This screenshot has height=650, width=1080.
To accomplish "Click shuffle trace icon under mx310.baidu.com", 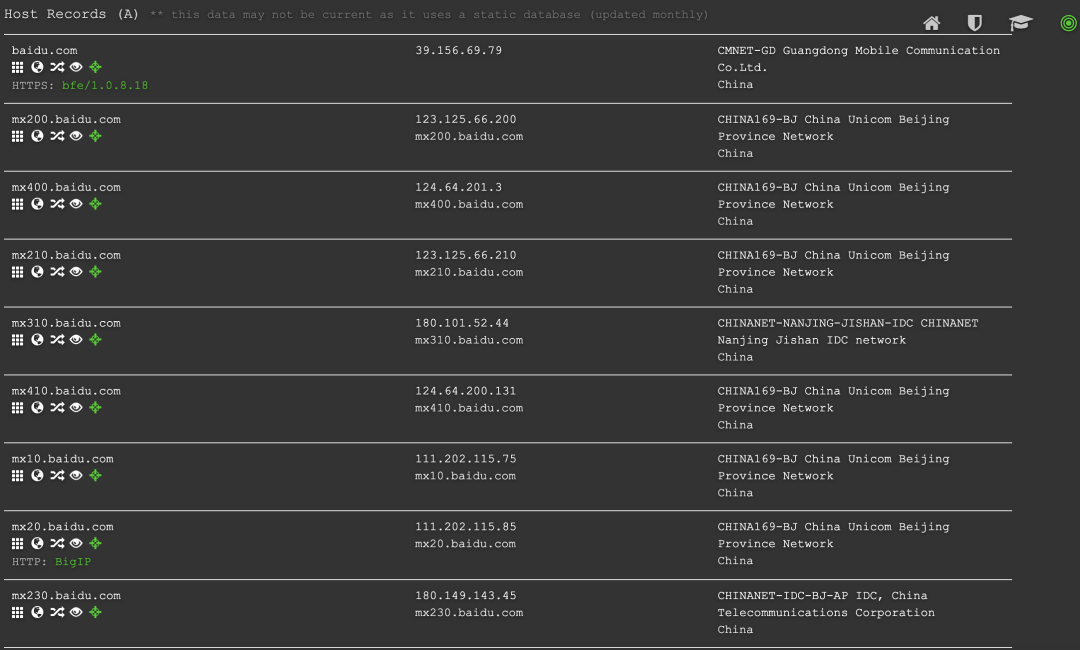I will point(56,339).
